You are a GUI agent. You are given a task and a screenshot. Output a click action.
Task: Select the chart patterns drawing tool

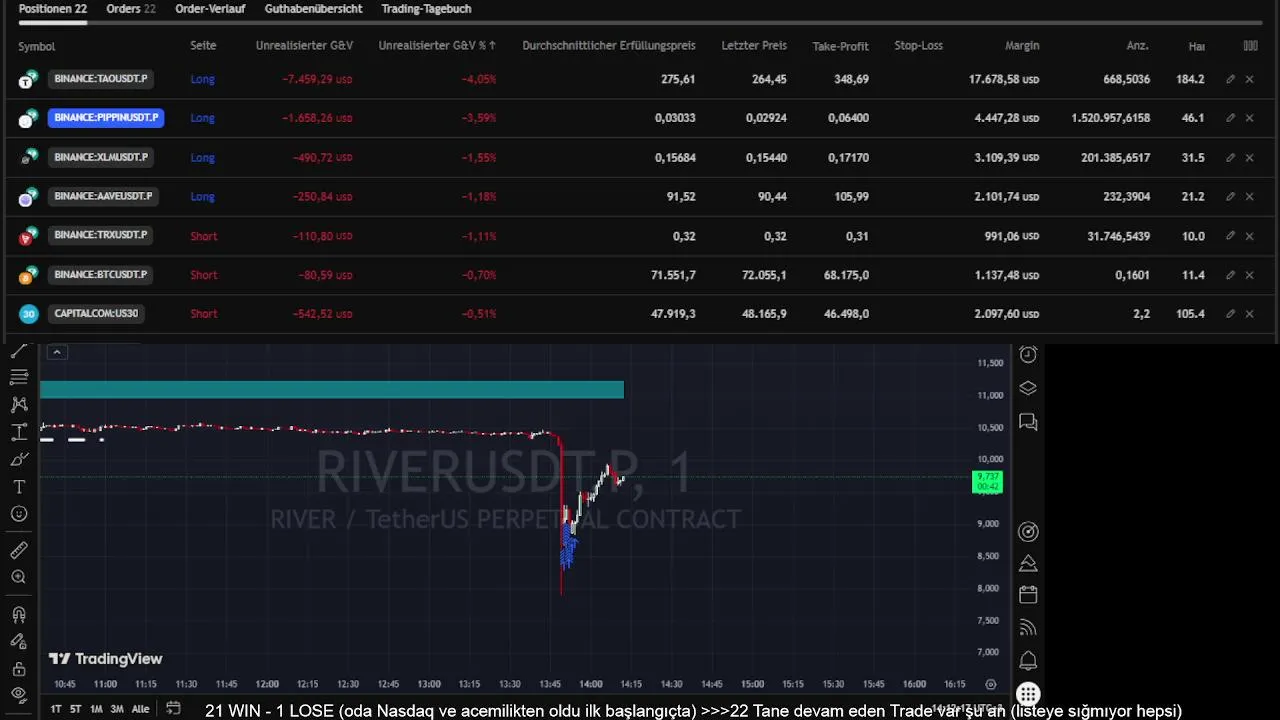pos(19,405)
